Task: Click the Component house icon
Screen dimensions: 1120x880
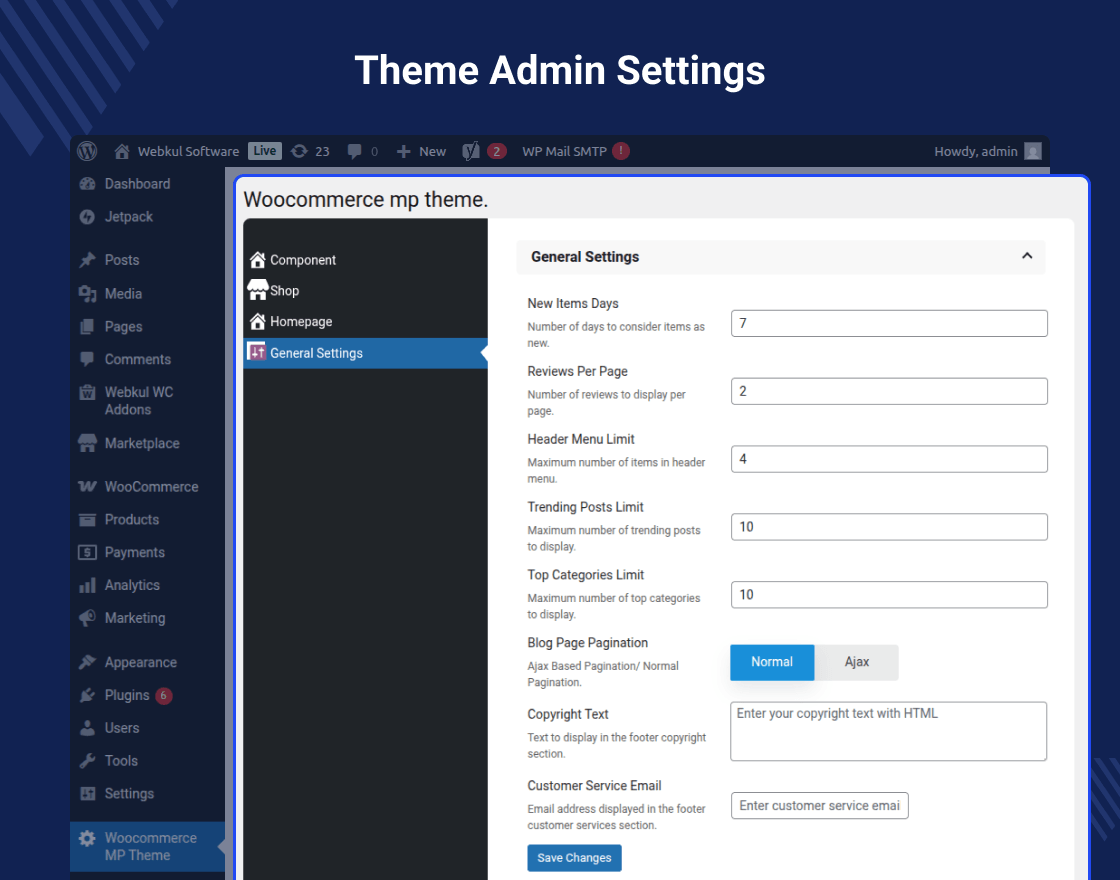Action: pos(258,260)
